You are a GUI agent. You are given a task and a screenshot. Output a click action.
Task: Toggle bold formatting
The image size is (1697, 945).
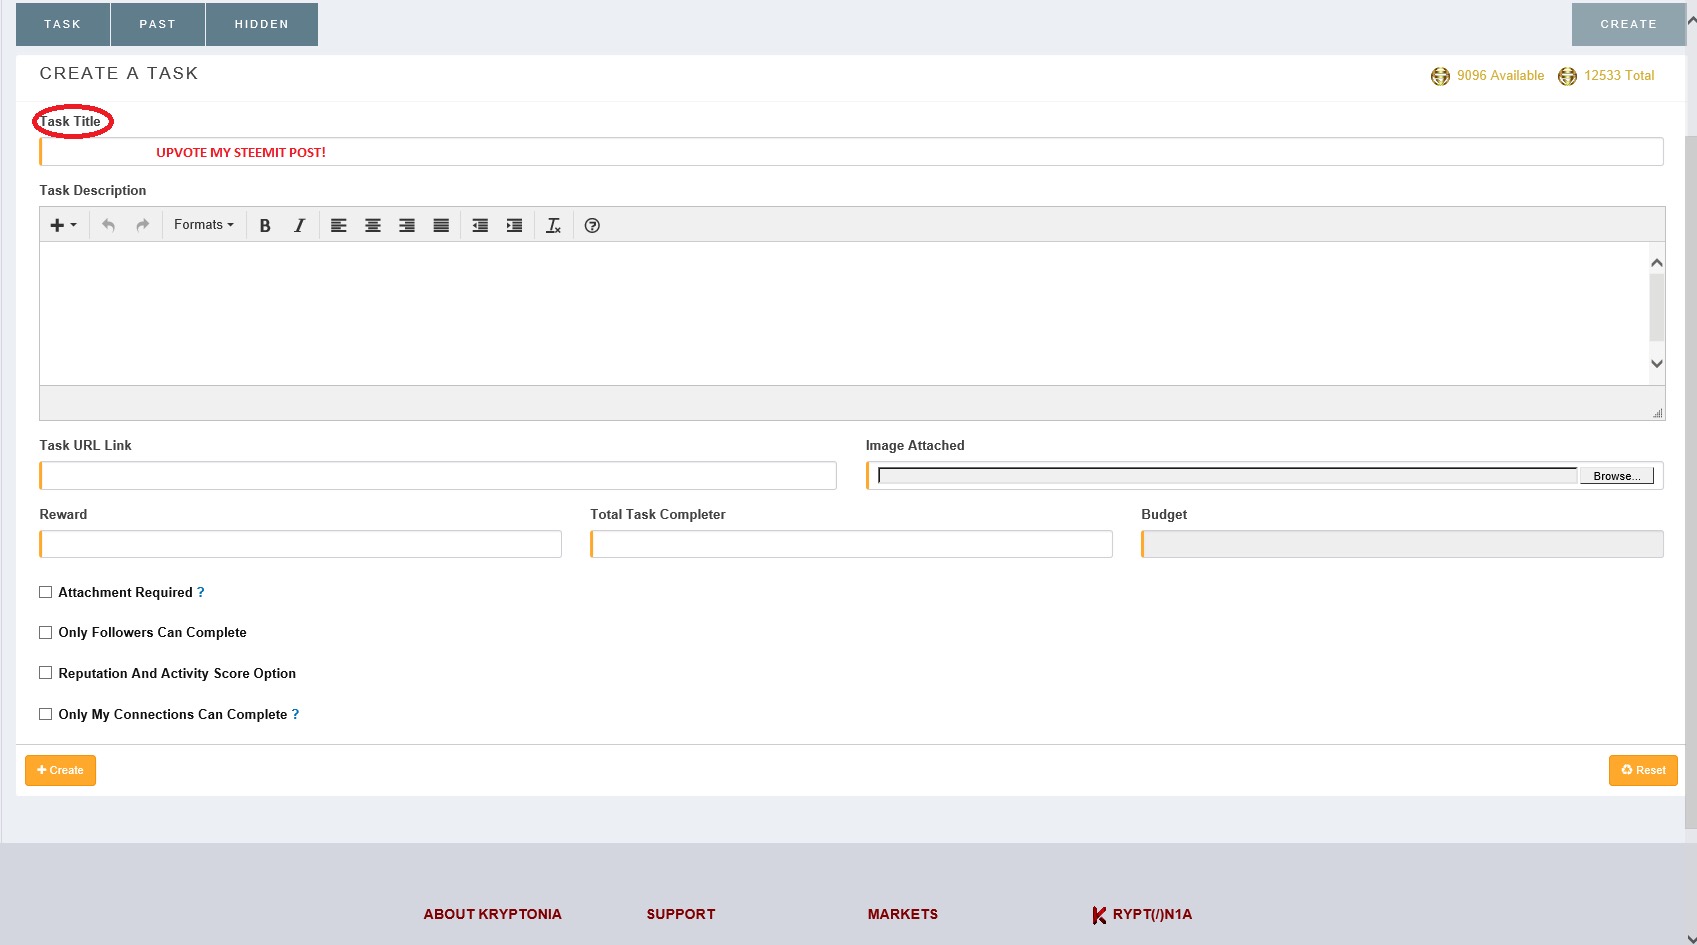pyautogui.click(x=265, y=225)
